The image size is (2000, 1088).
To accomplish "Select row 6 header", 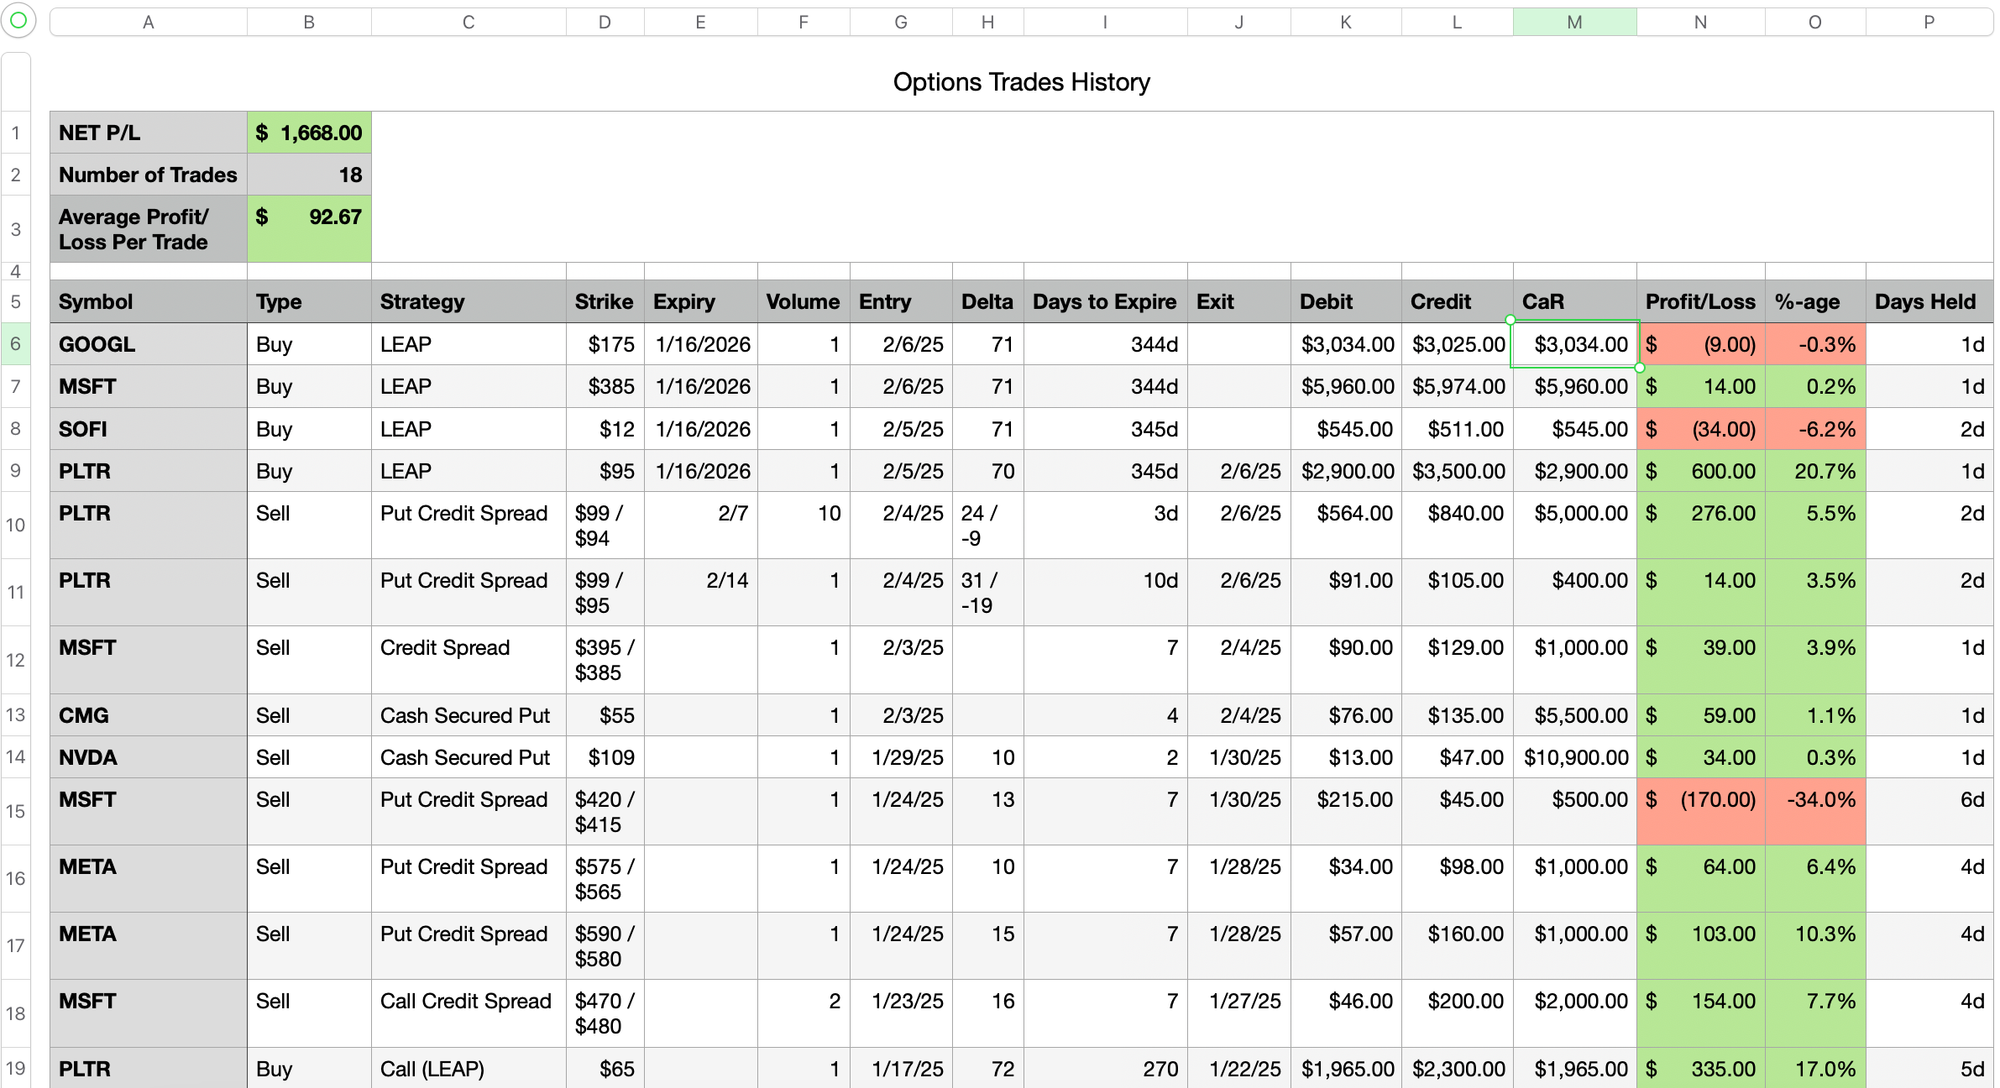I will tap(16, 344).
